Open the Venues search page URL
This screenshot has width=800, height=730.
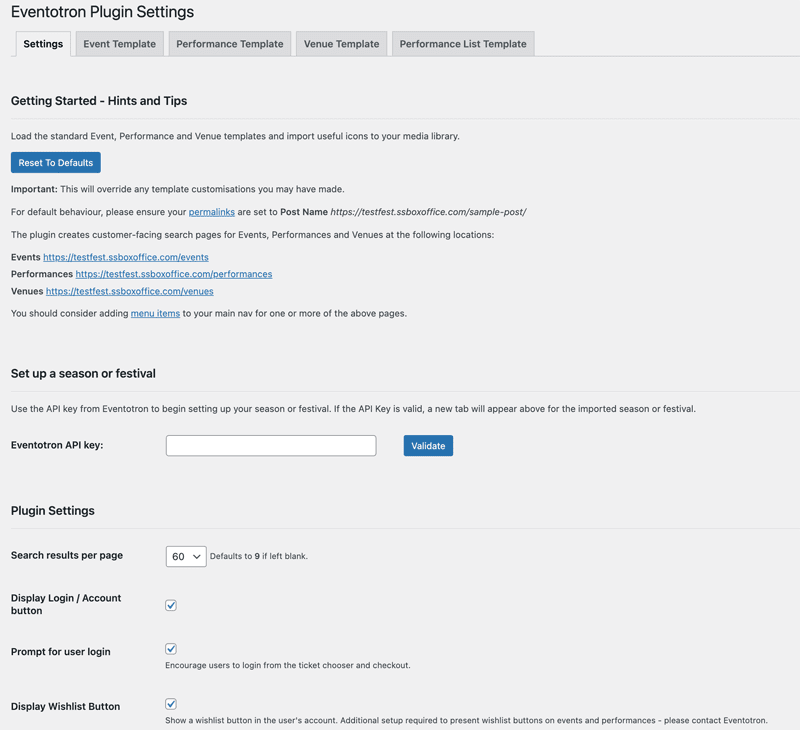(x=130, y=291)
